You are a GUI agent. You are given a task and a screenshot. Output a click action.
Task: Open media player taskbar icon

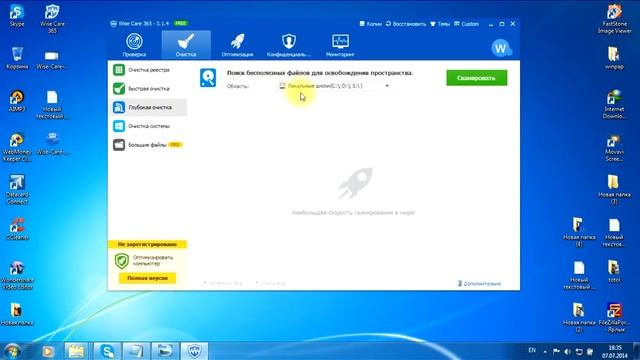coord(48,351)
